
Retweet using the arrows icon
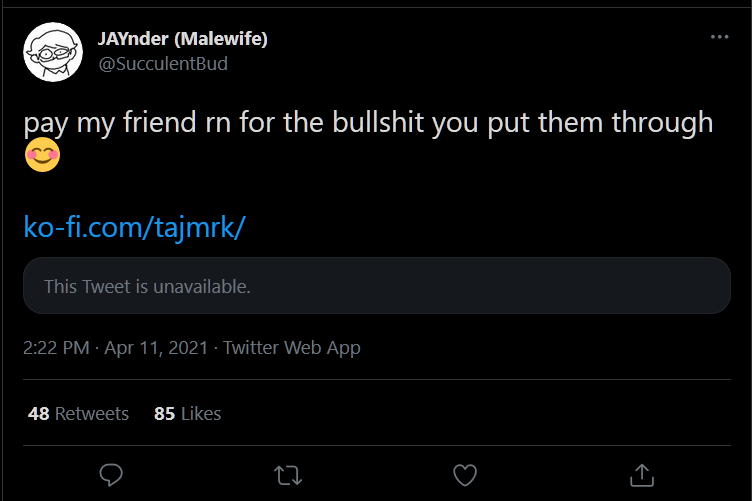(x=288, y=476)
